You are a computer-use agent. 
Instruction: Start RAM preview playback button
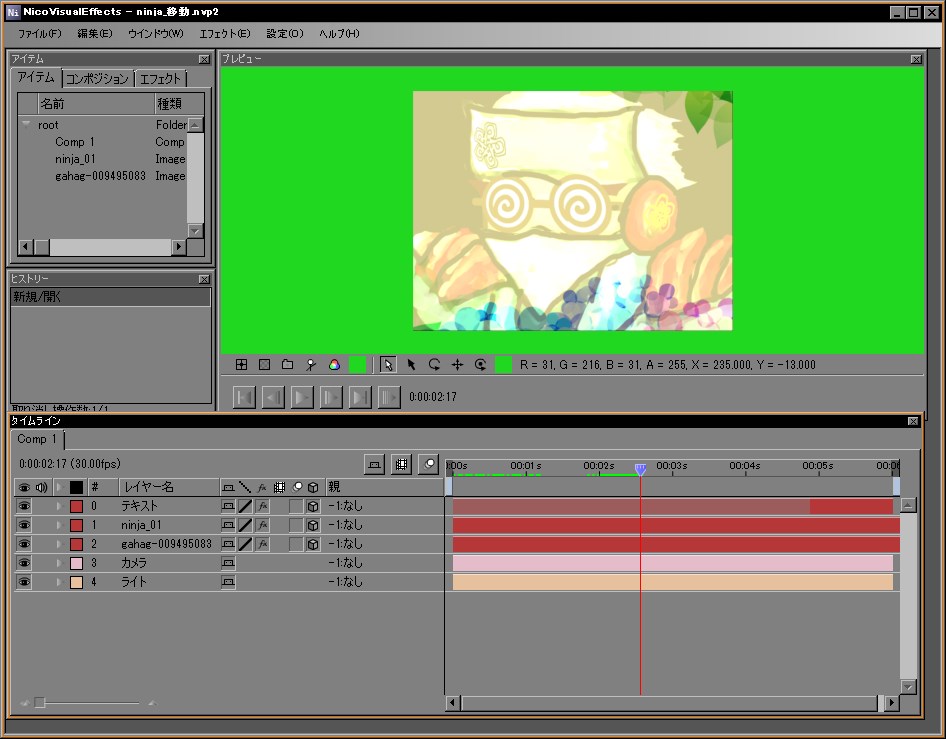pyautogui.click(x=389, y=397)
